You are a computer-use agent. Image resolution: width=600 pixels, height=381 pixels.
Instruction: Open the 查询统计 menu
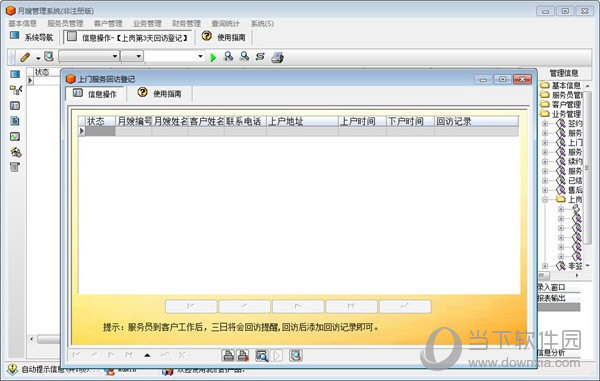[226, 23]
